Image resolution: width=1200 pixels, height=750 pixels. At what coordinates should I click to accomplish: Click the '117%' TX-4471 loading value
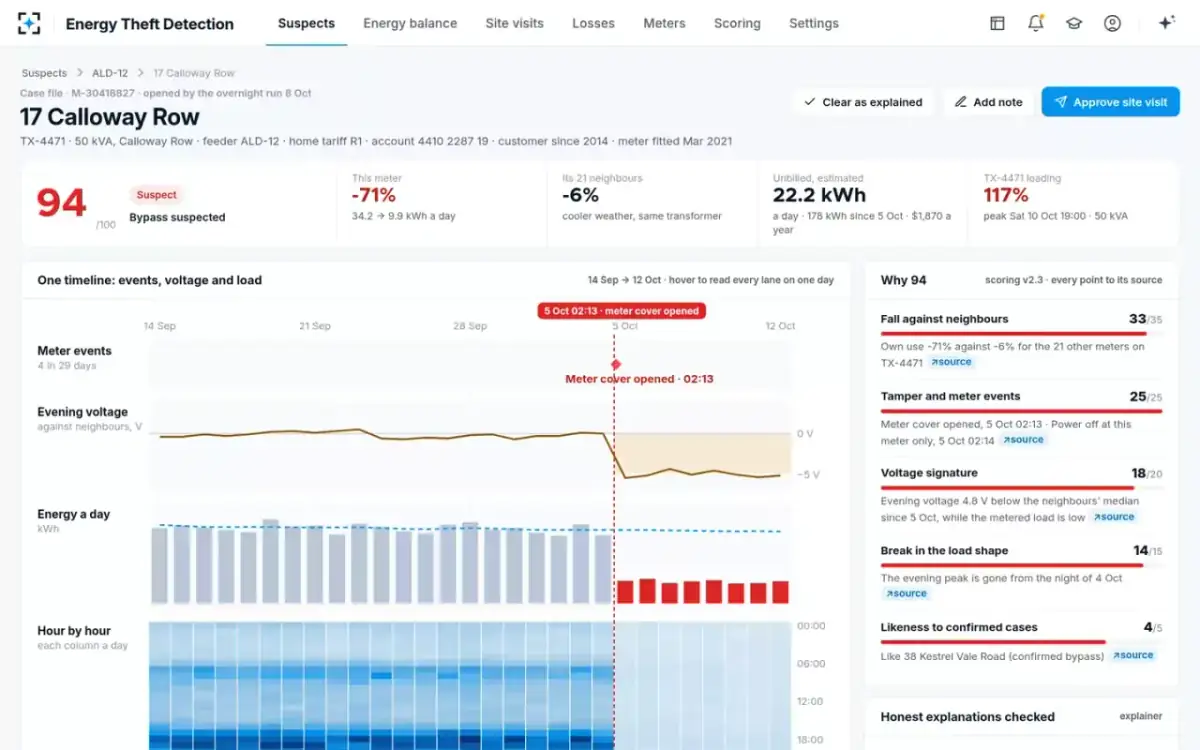1006,195
